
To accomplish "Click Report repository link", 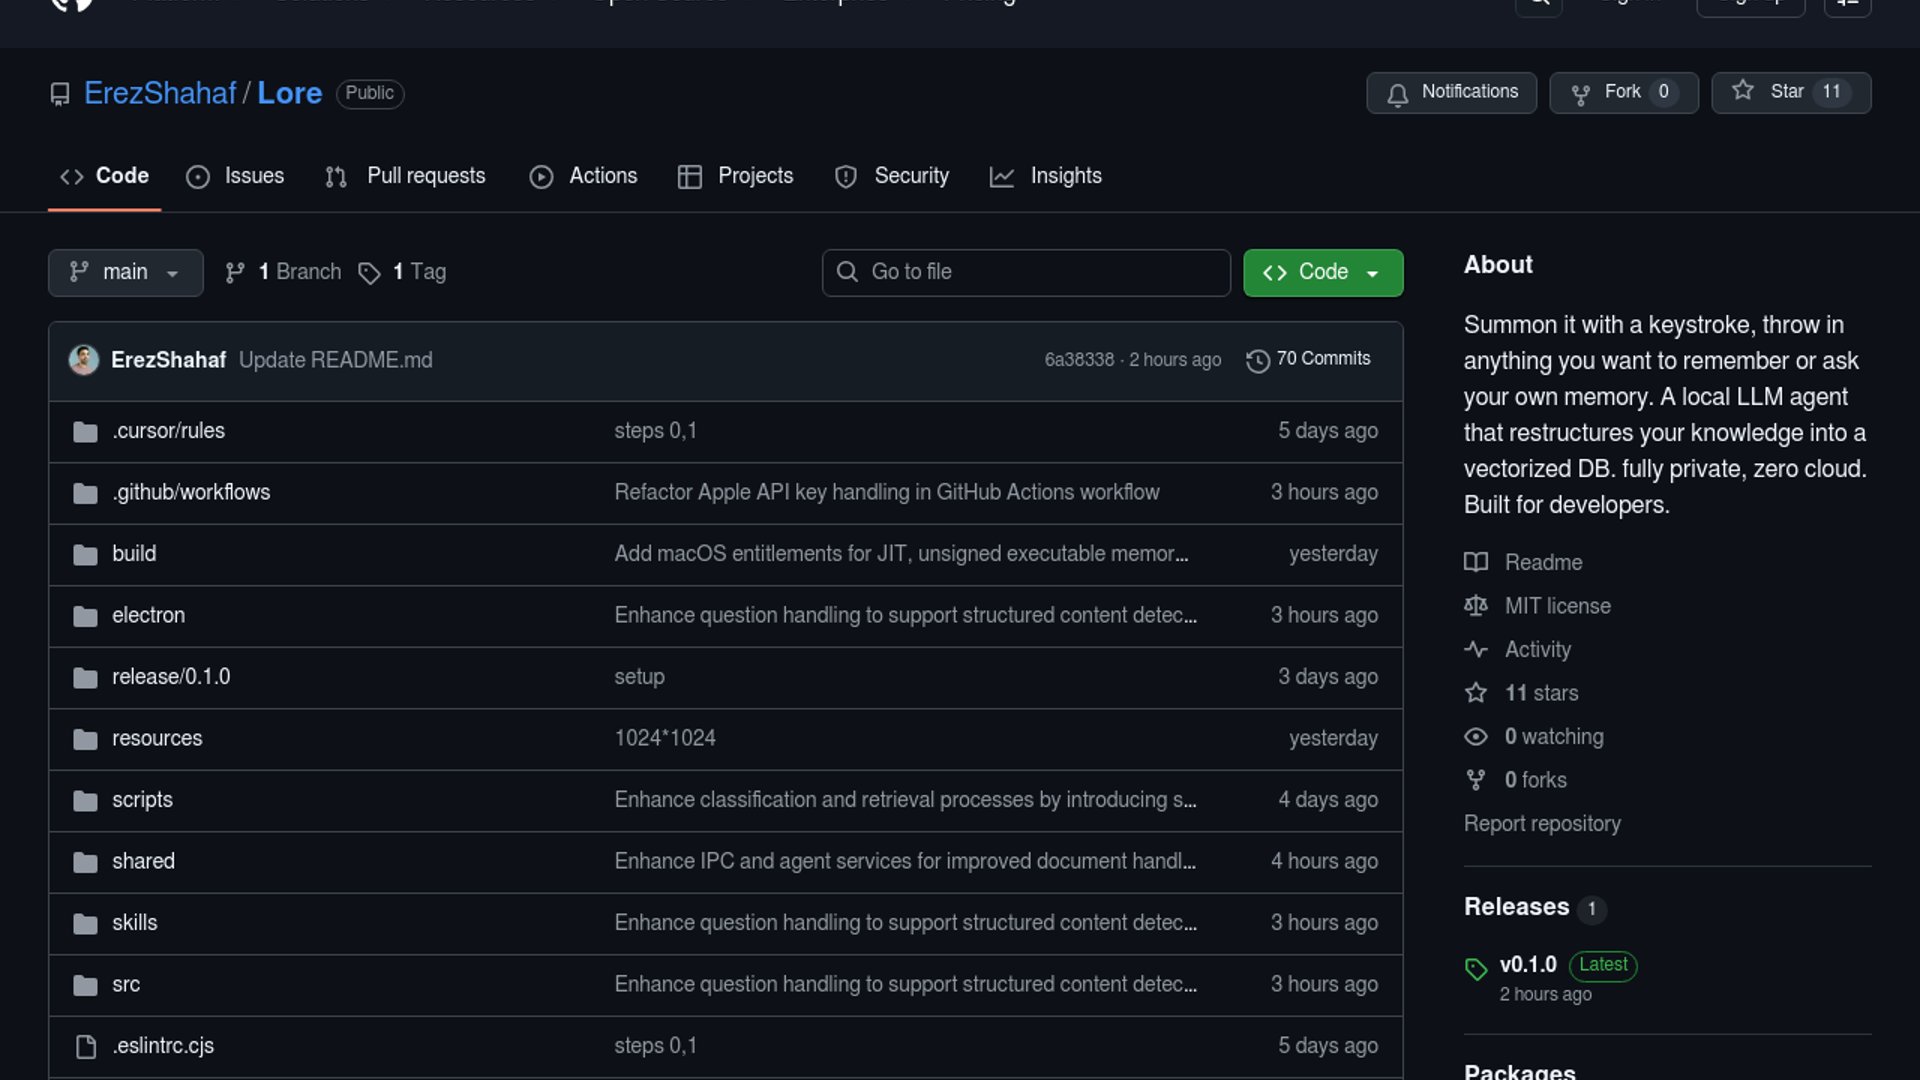I will [x=1542, y=824].
